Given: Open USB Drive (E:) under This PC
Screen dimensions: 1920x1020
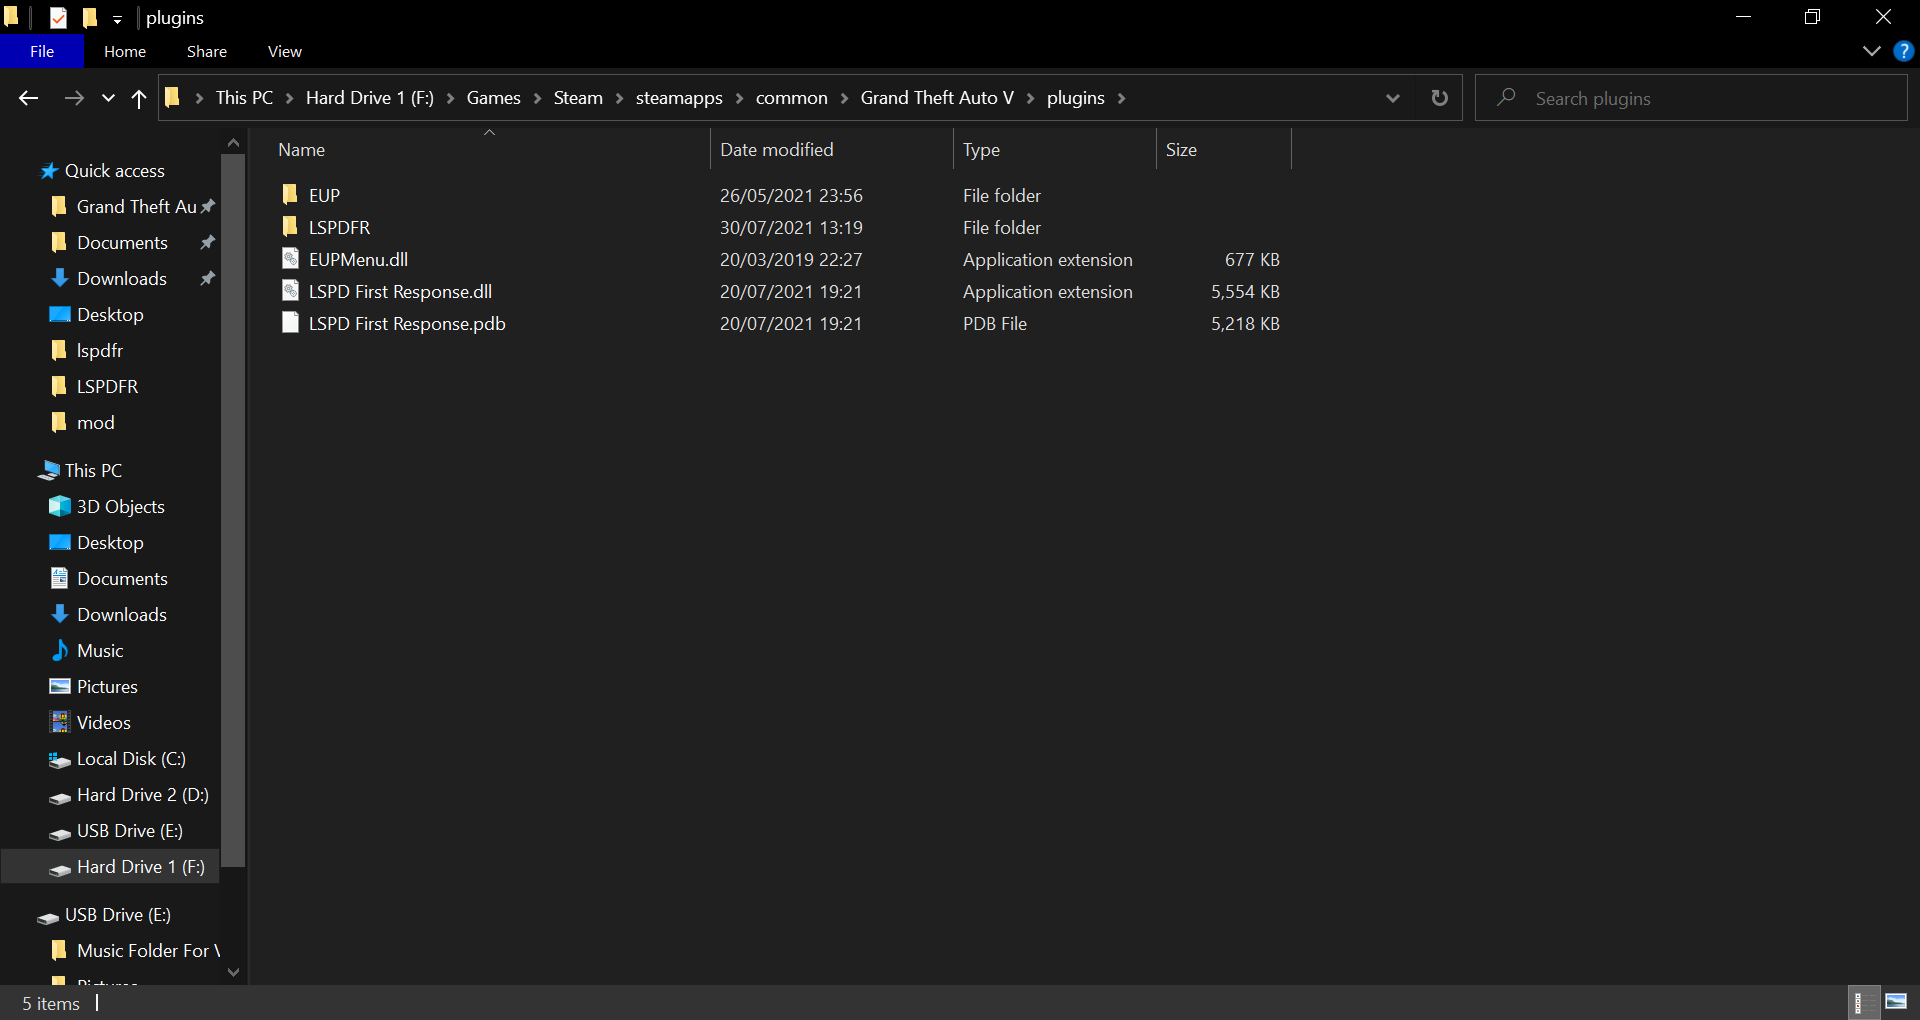Looking at the screenshot, I should point(130,831).
